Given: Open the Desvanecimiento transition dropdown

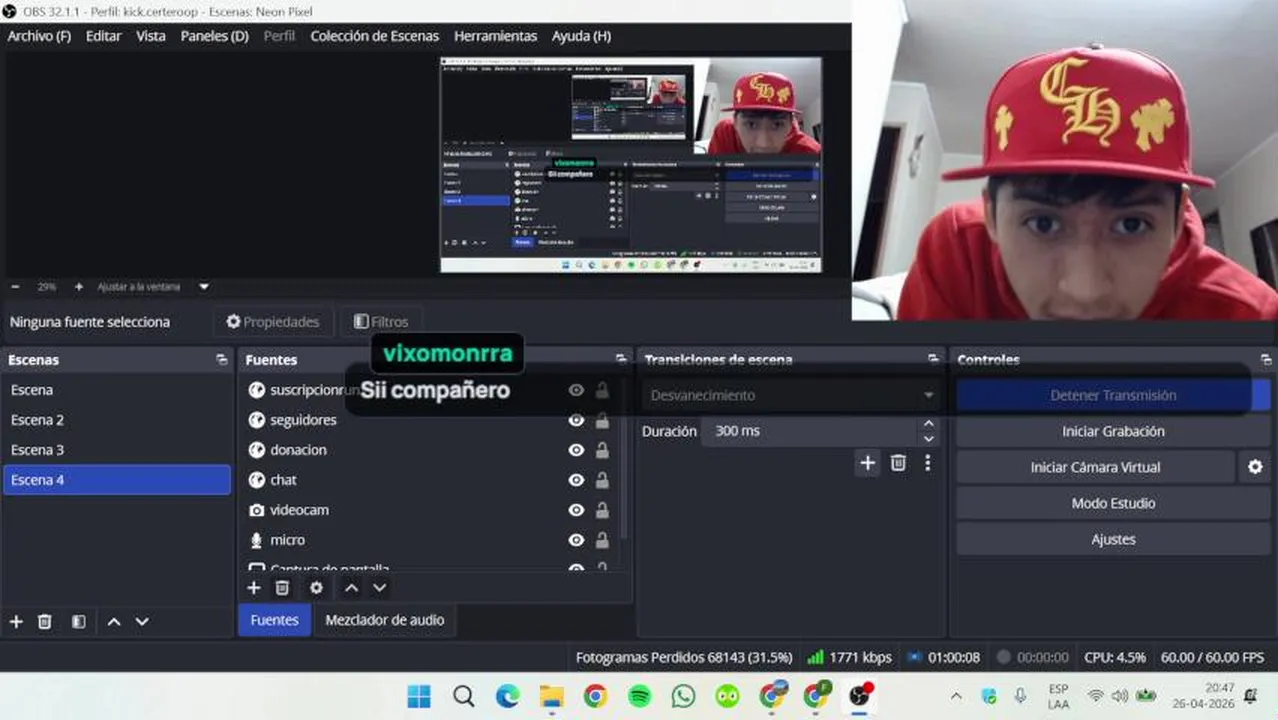Looking at the screenshot, I should 792,395.
